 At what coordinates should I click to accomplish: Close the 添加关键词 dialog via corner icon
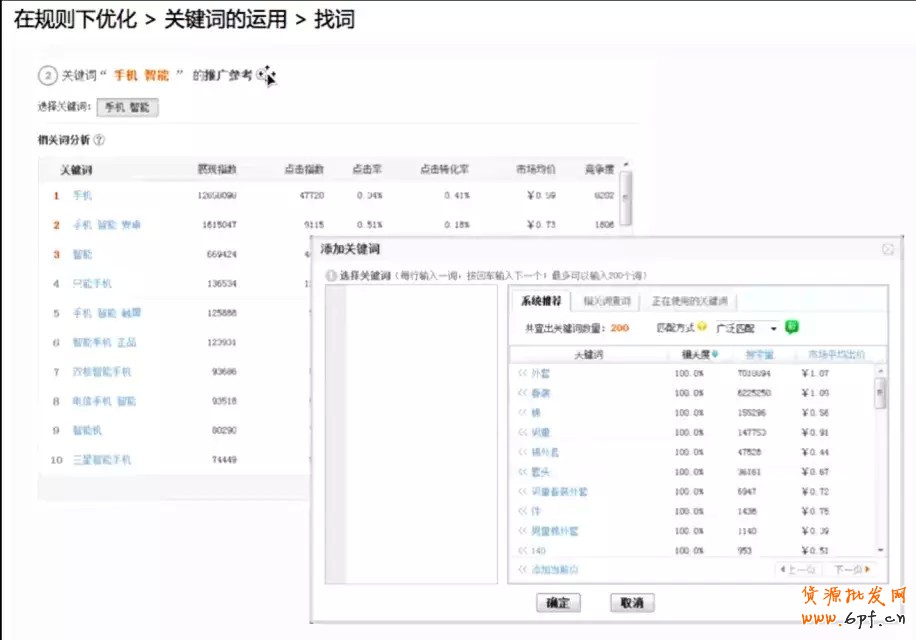pos(886,250)
